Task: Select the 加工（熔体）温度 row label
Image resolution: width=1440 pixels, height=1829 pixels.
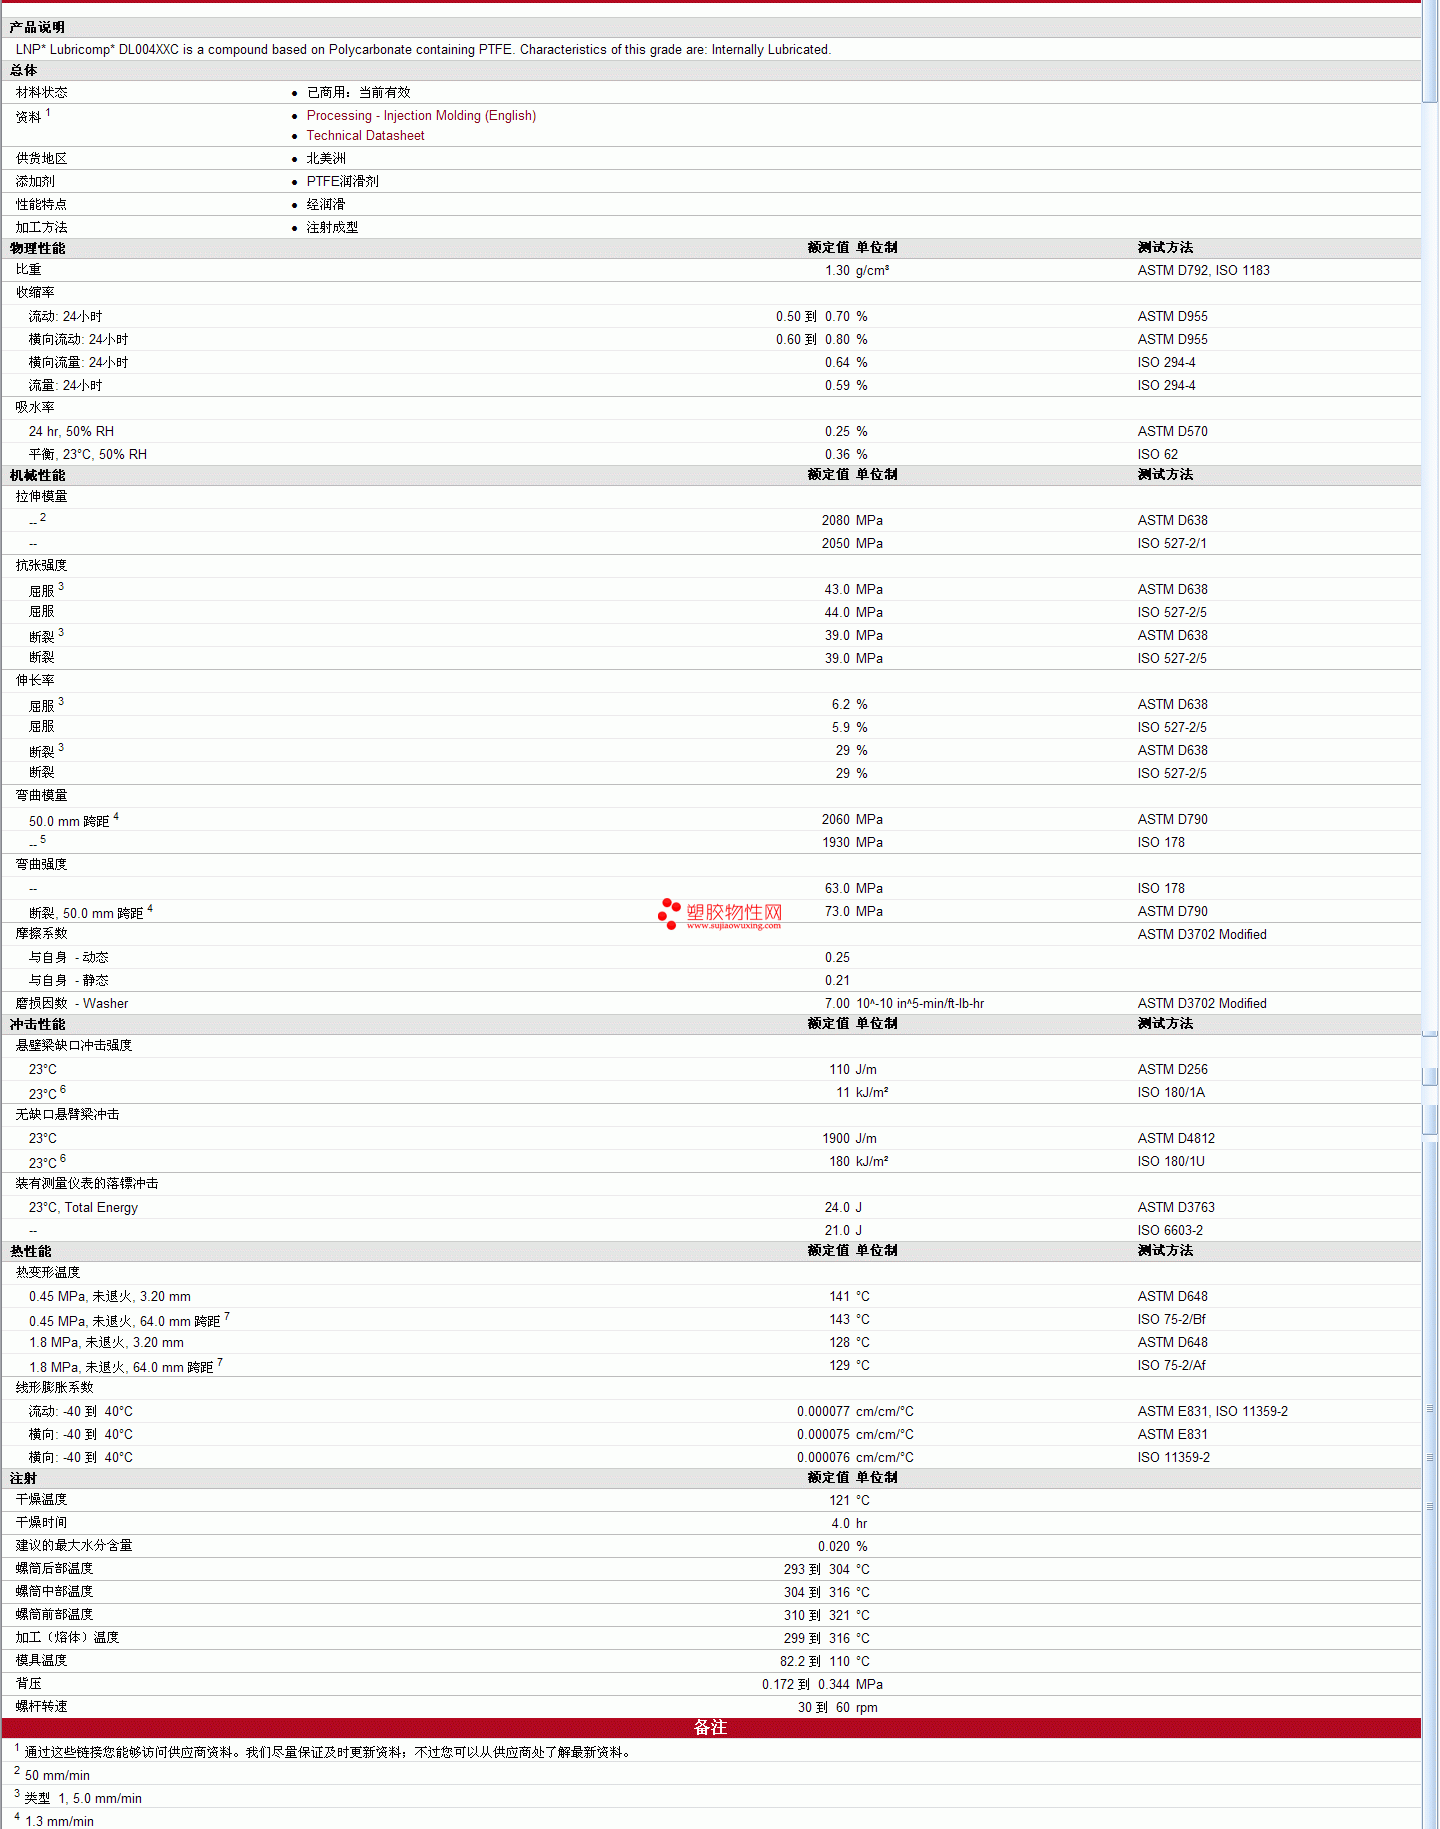Action: [x=68, y=1637]
